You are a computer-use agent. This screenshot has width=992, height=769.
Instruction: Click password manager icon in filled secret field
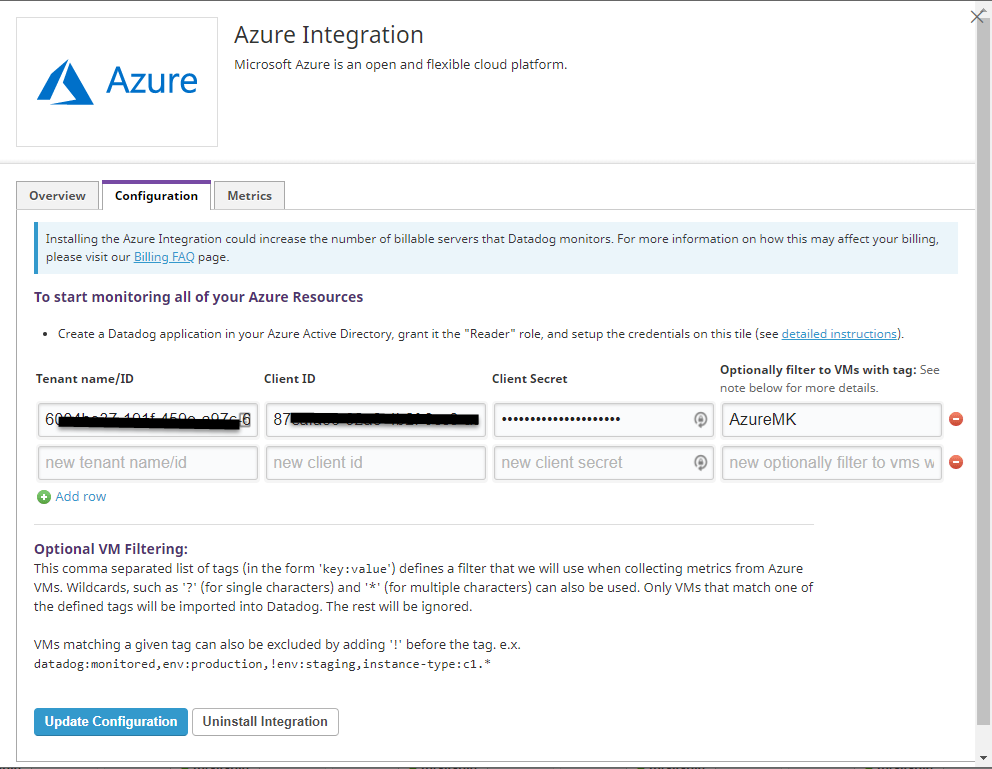click(700, 419)
